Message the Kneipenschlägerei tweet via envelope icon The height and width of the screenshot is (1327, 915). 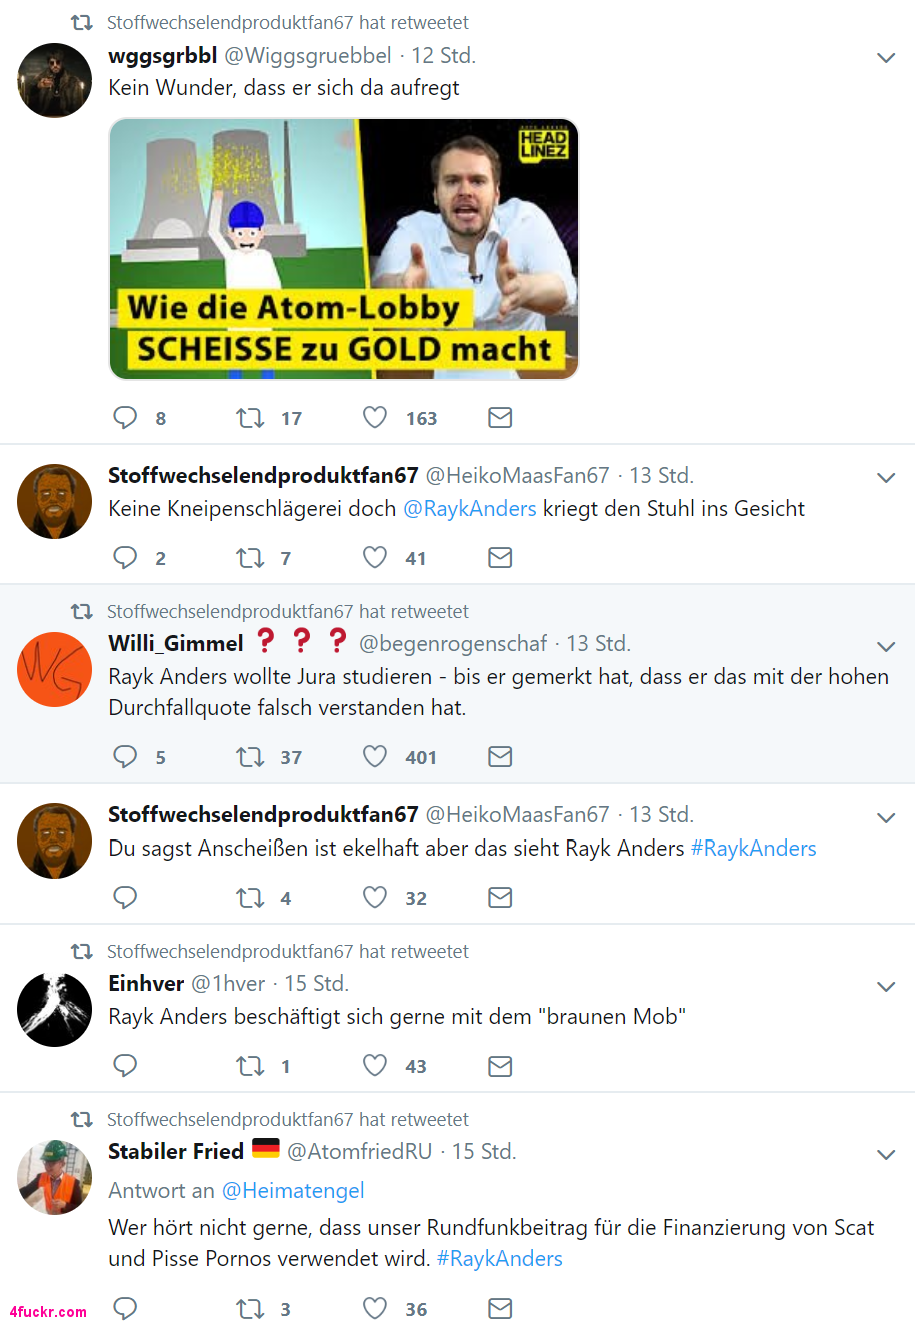500,557
